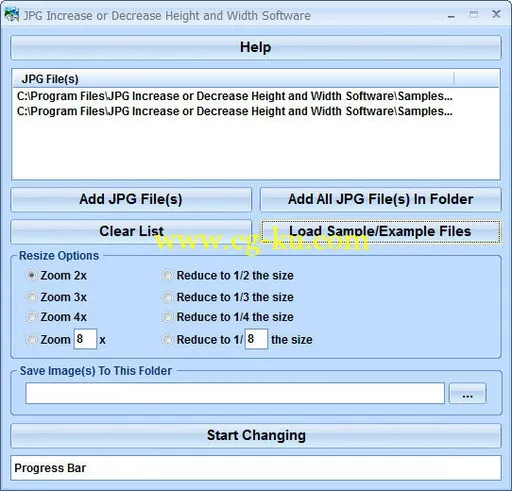
Task: Close the application window
Action: click(x=496, y=15)
